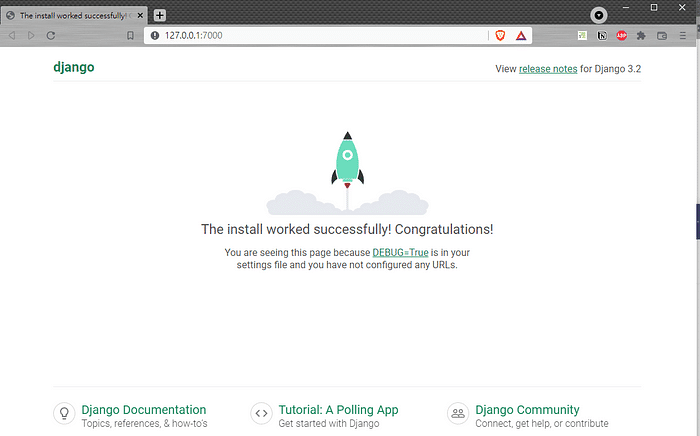Open the Brave Wallet icon

[661, 35]
